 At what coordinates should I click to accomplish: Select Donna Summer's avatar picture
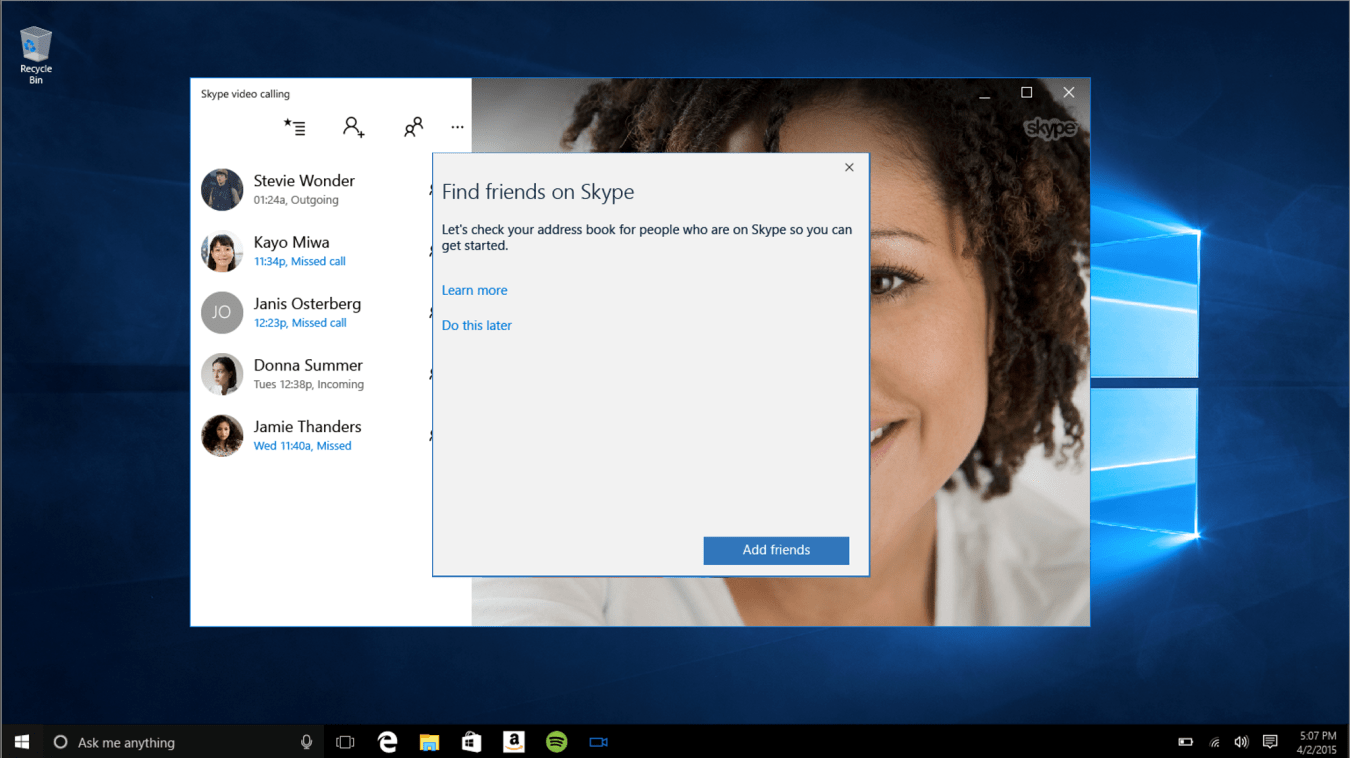coord(222,374)
